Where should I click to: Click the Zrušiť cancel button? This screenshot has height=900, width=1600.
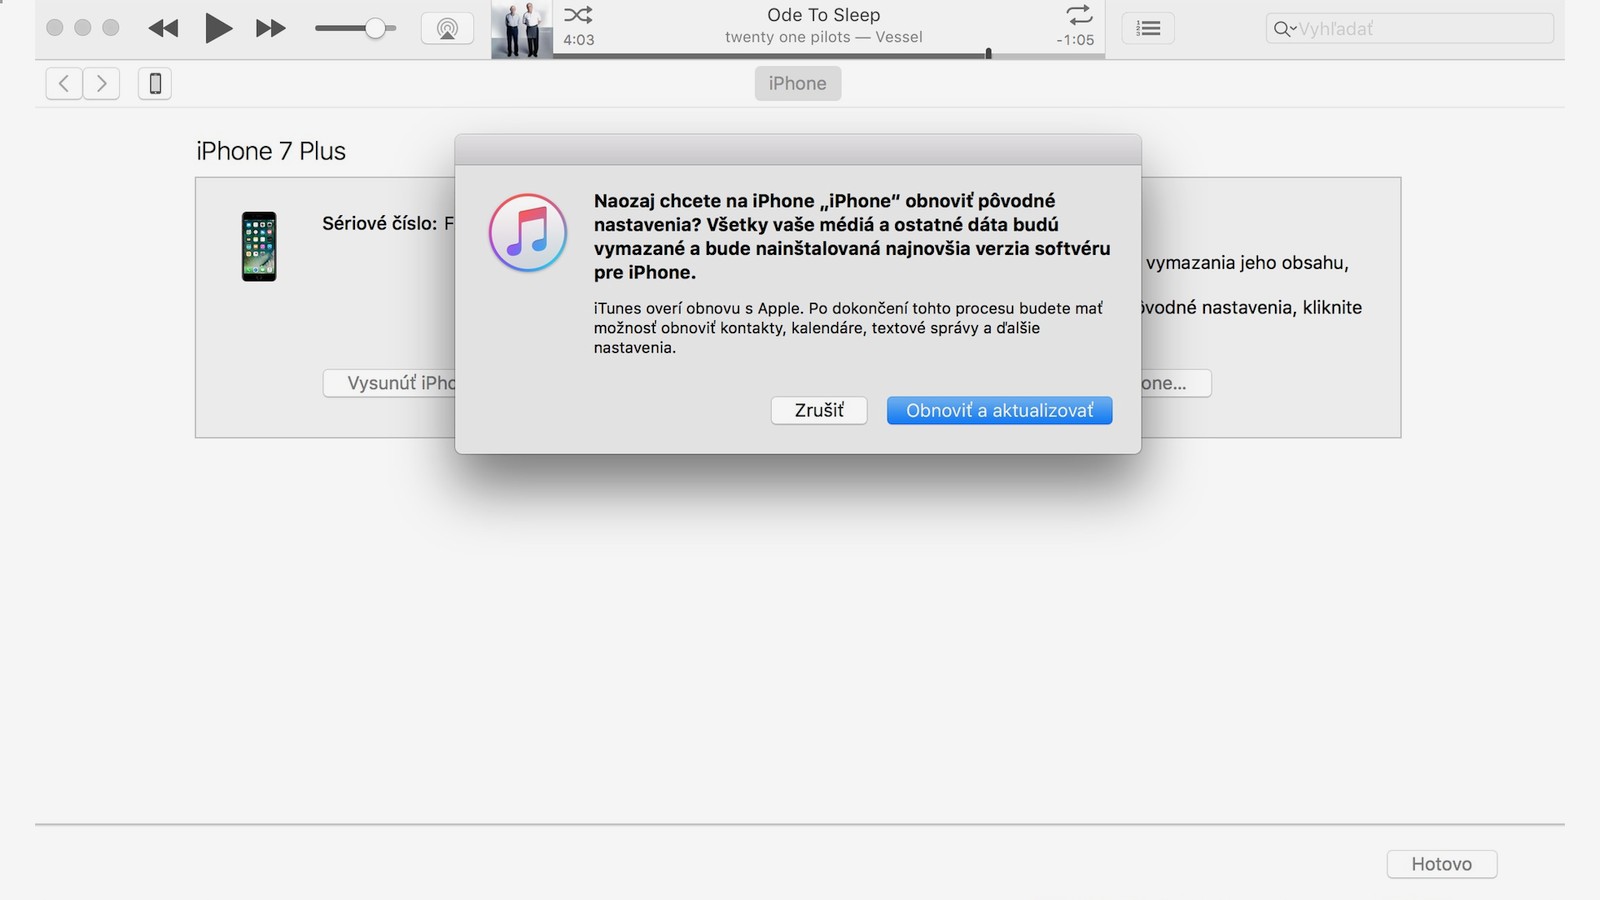(818, 411)
